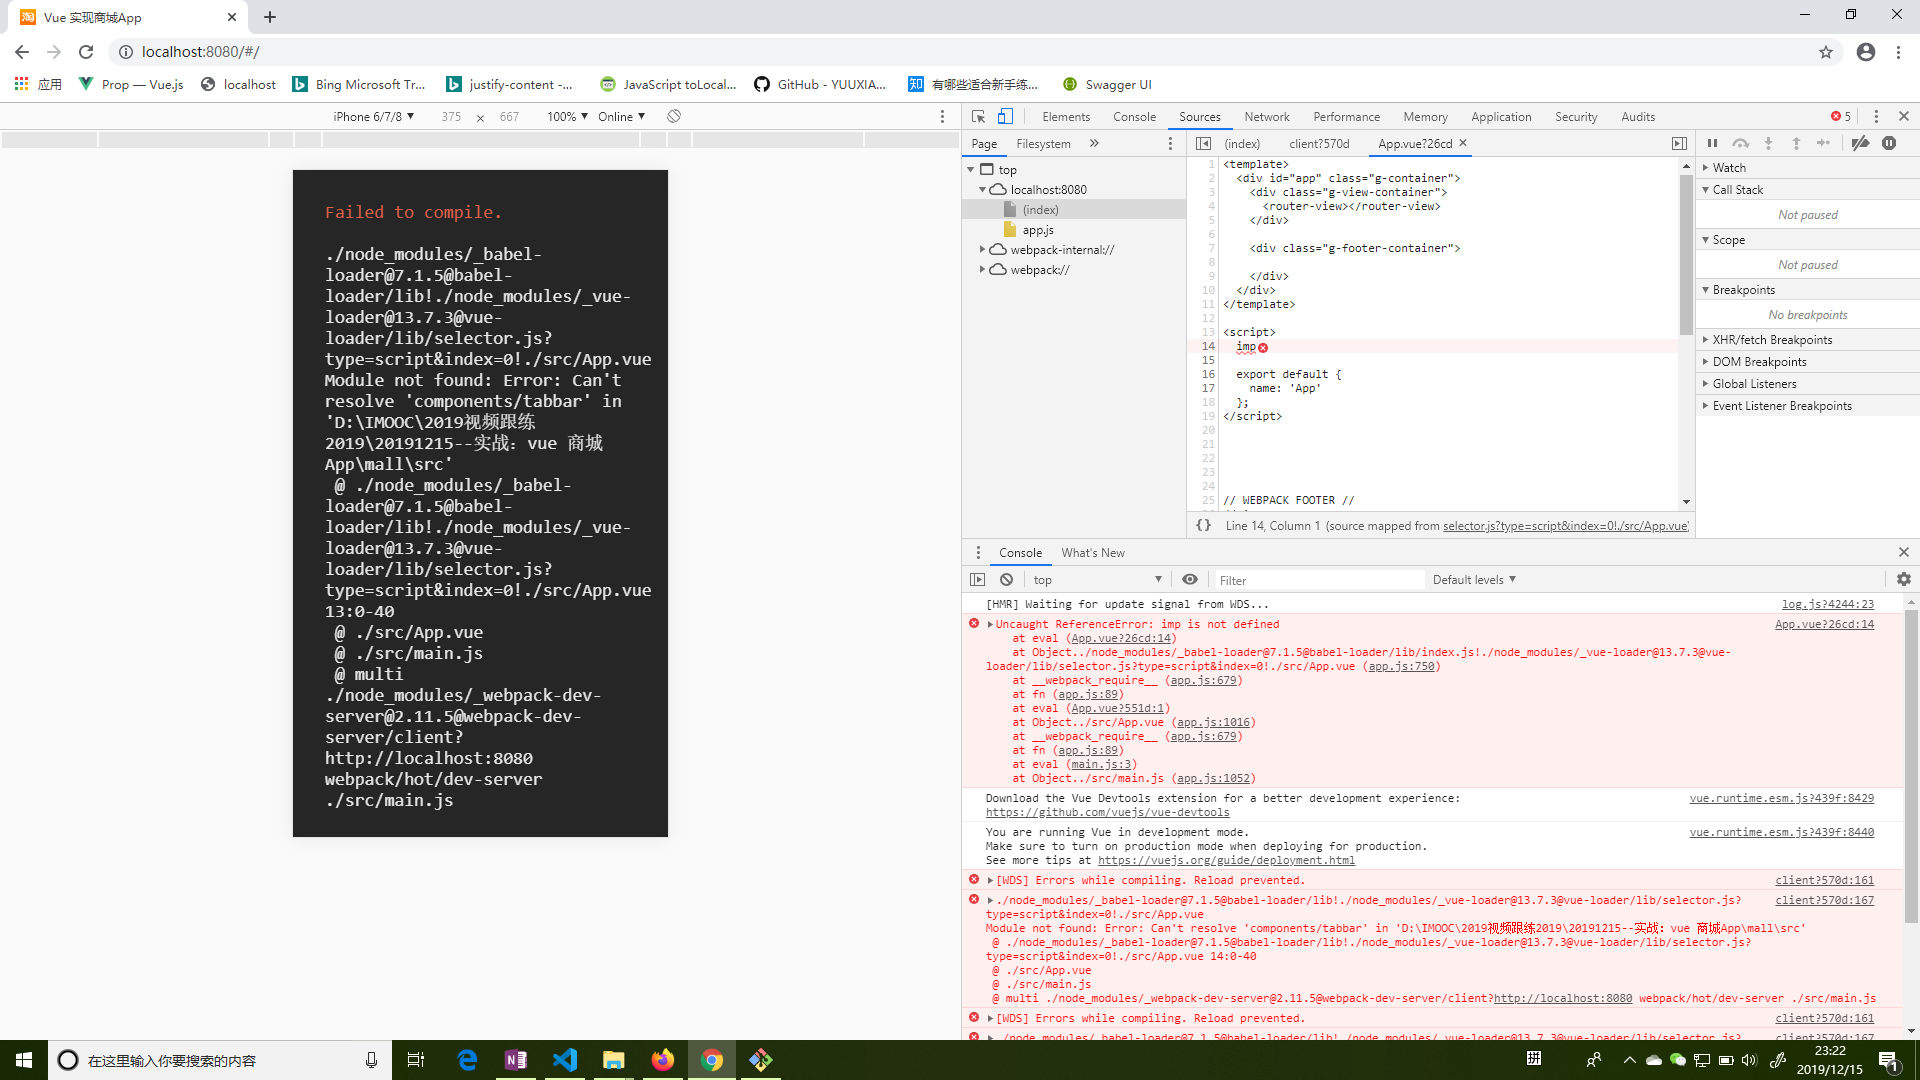Select the app.js file in tree
1920x1080 pixels.
pos(1038,229)
